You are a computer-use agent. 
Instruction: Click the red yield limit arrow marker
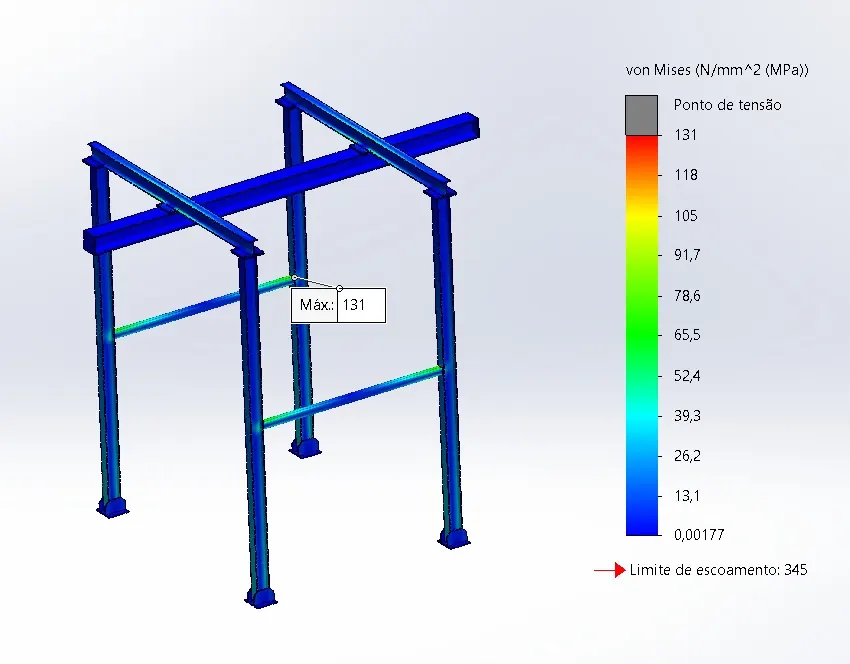click(x=610, y=570)
